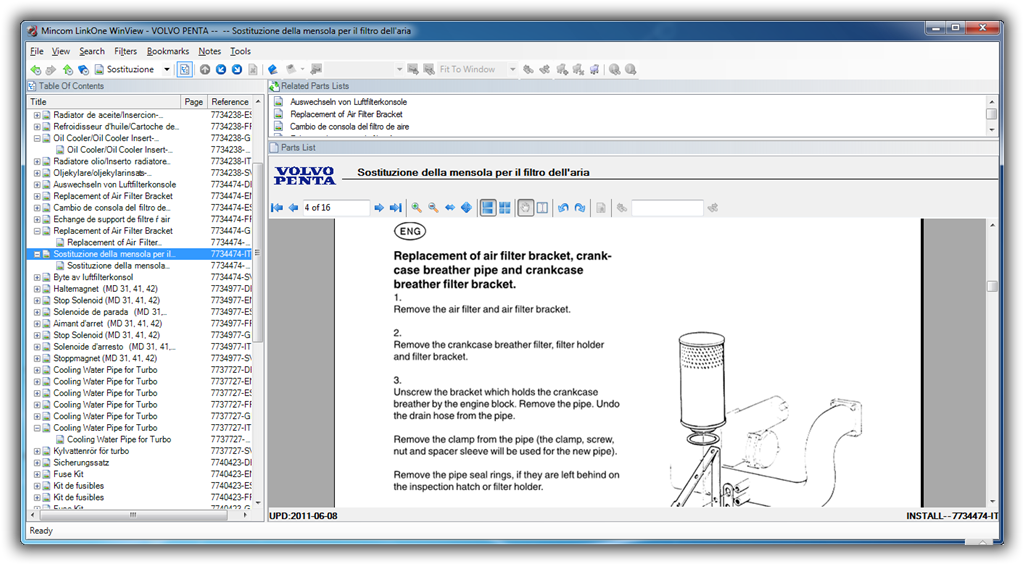Go to first page in viewer
This screenshot has height=565, width=1024.
(x=277, y=208)
